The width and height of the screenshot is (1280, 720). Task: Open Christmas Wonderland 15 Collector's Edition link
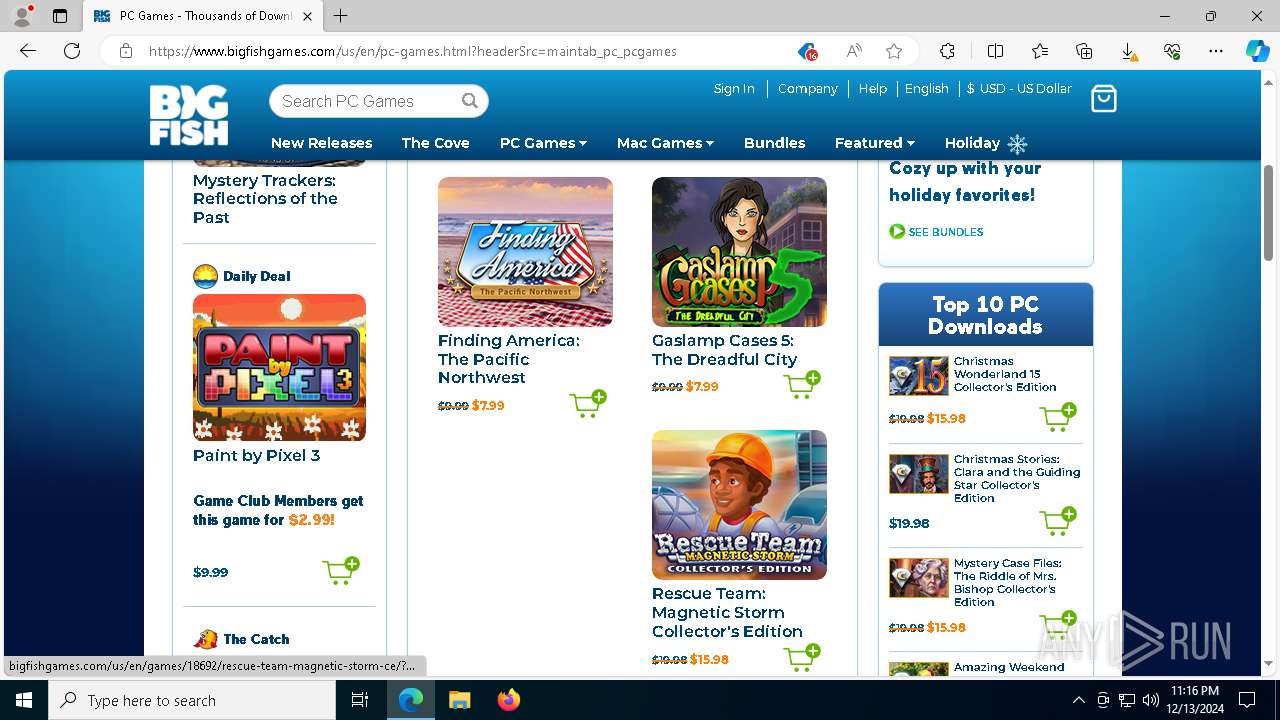(x=1005, y=374)
